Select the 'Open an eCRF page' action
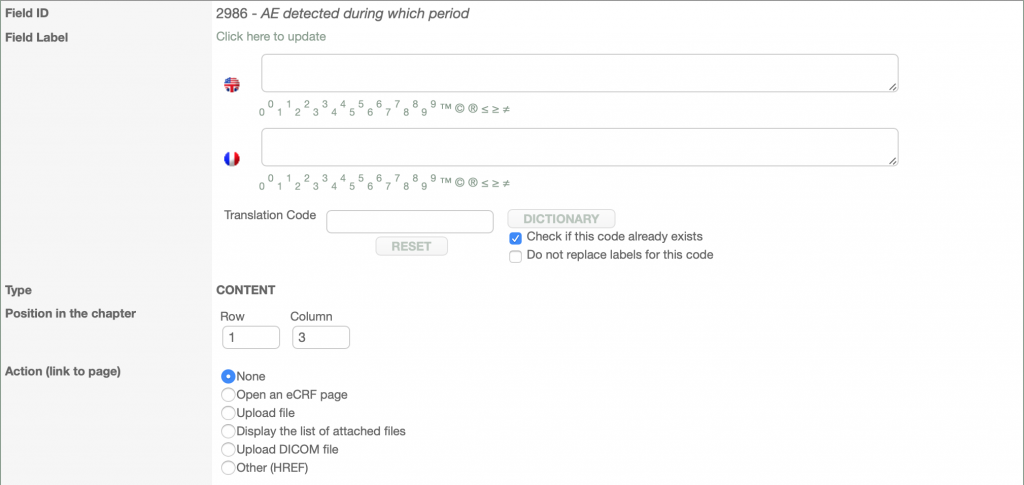The width and height of the screenshot is (1024, 485). click(x=228, y=395)
